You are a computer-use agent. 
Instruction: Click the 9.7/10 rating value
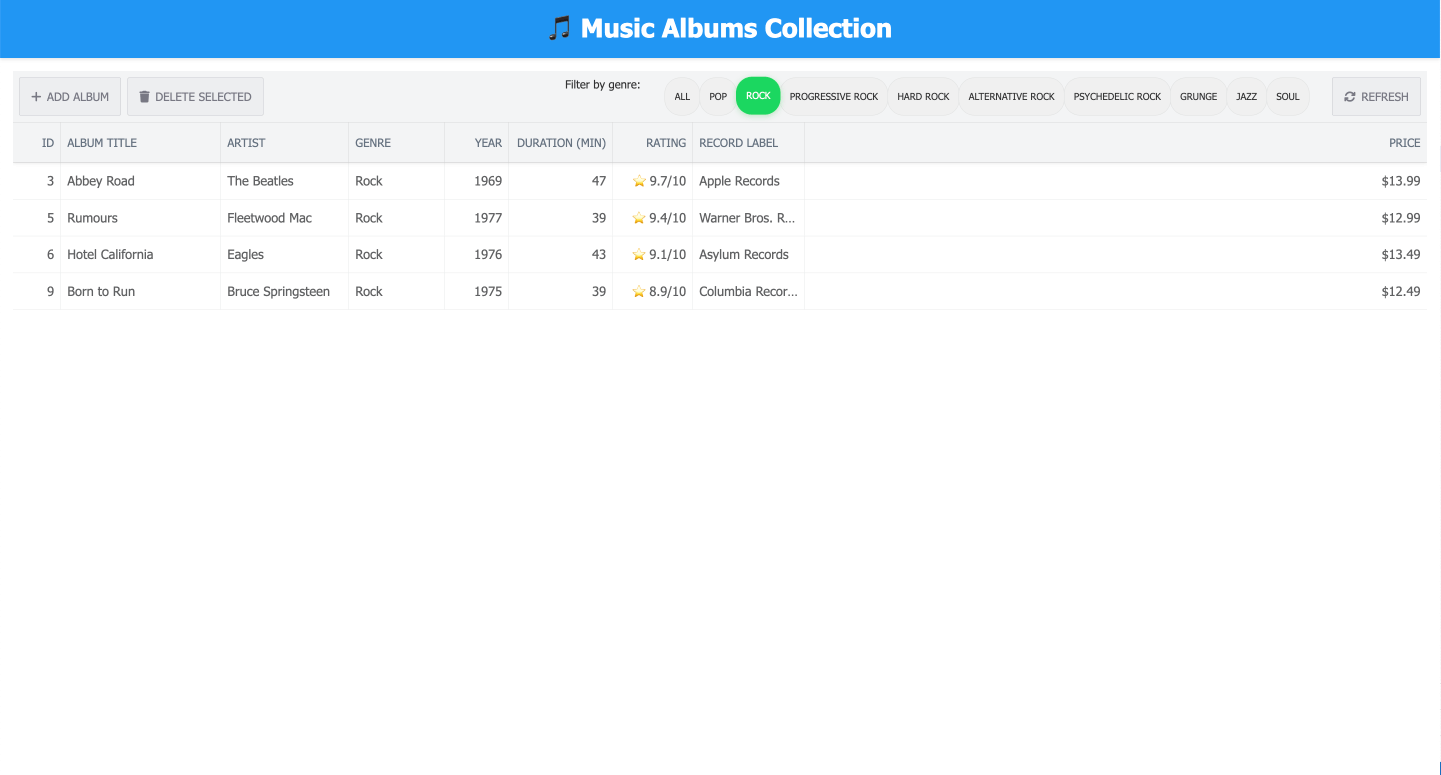click(668, 181)
